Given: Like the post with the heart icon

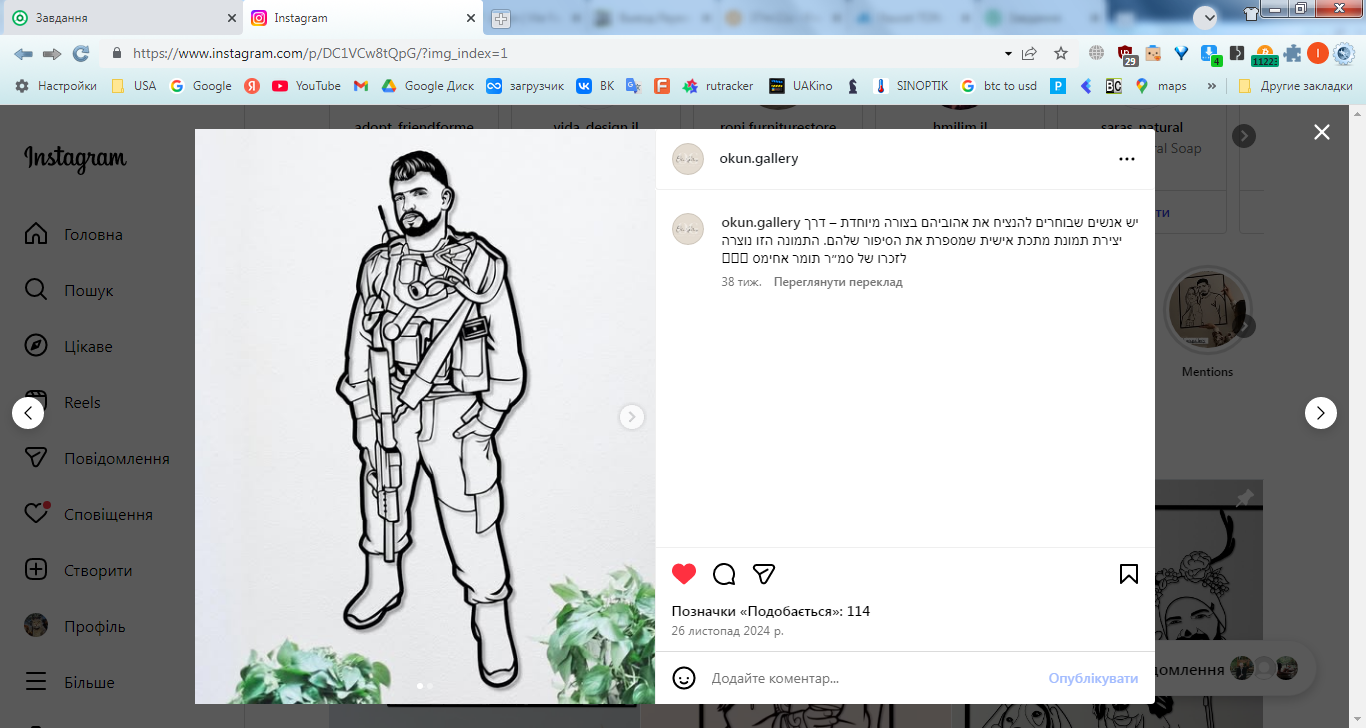Looking at the screenshot, I should click(684, 574).
